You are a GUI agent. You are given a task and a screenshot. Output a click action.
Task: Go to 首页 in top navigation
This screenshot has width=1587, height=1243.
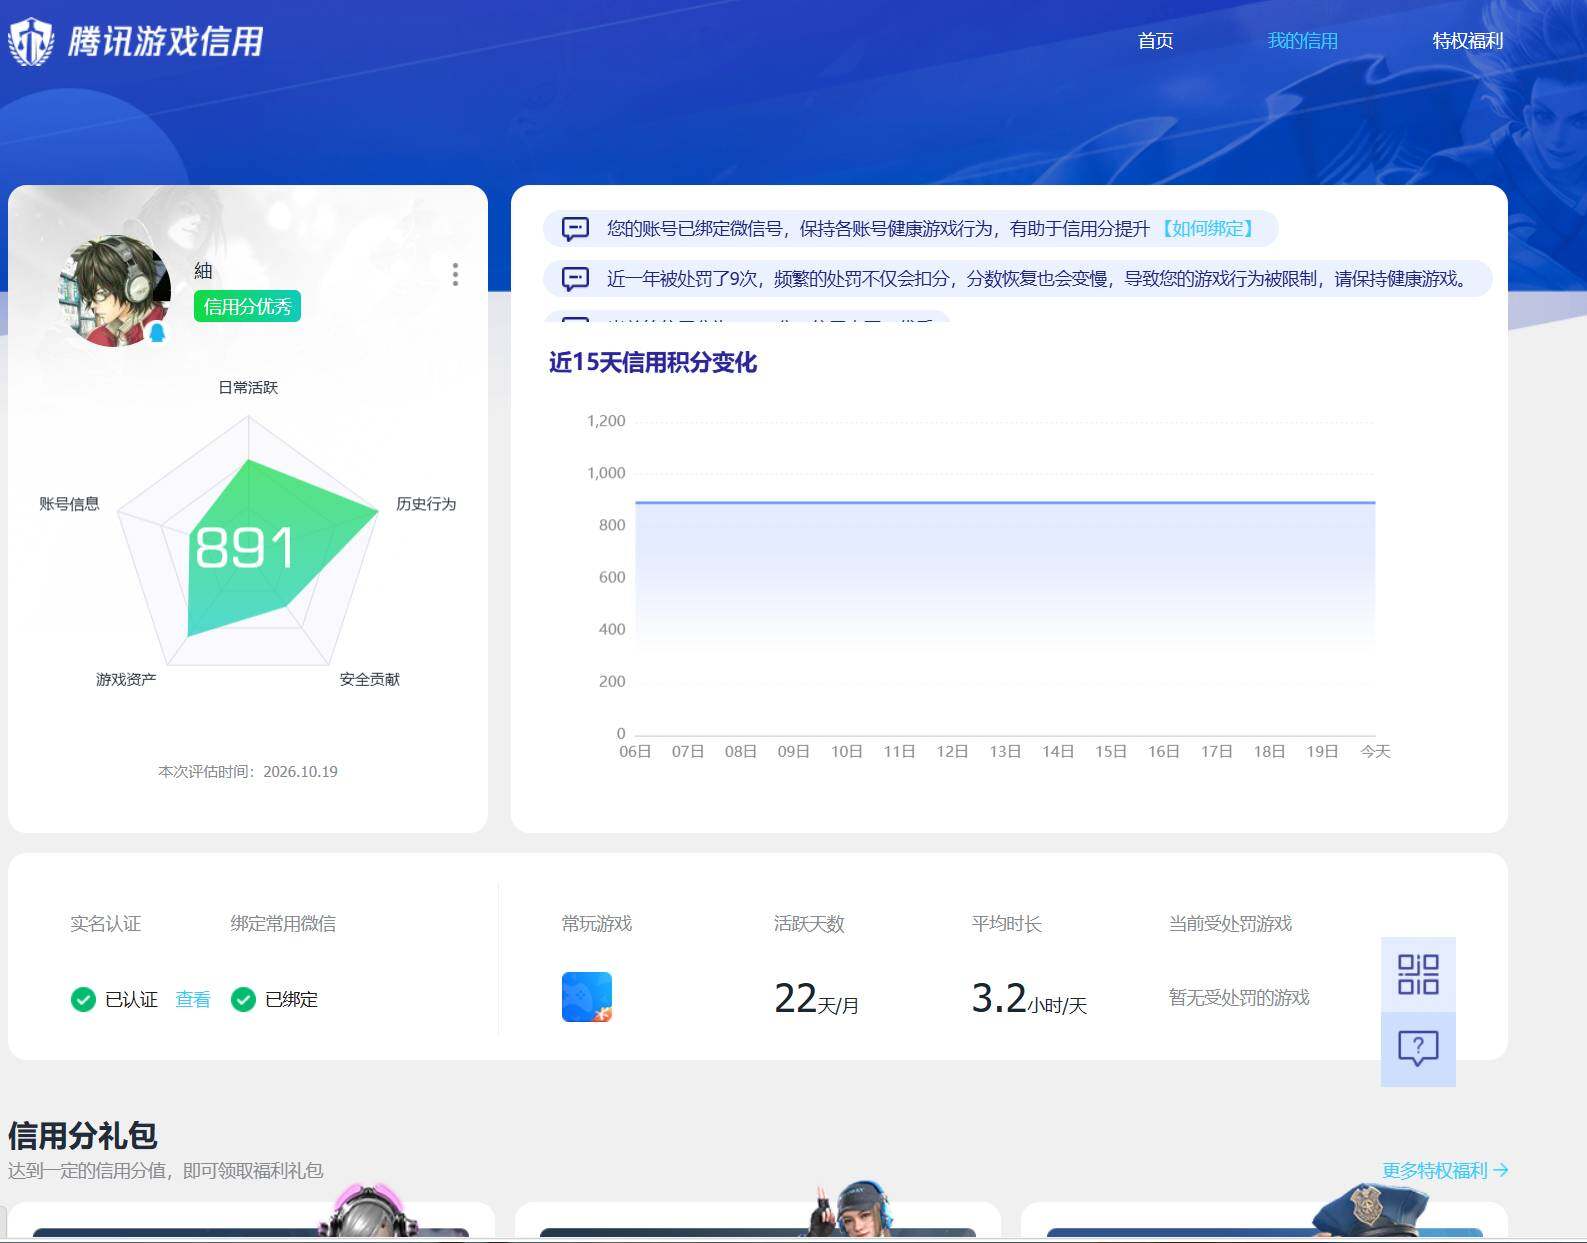1155,41
